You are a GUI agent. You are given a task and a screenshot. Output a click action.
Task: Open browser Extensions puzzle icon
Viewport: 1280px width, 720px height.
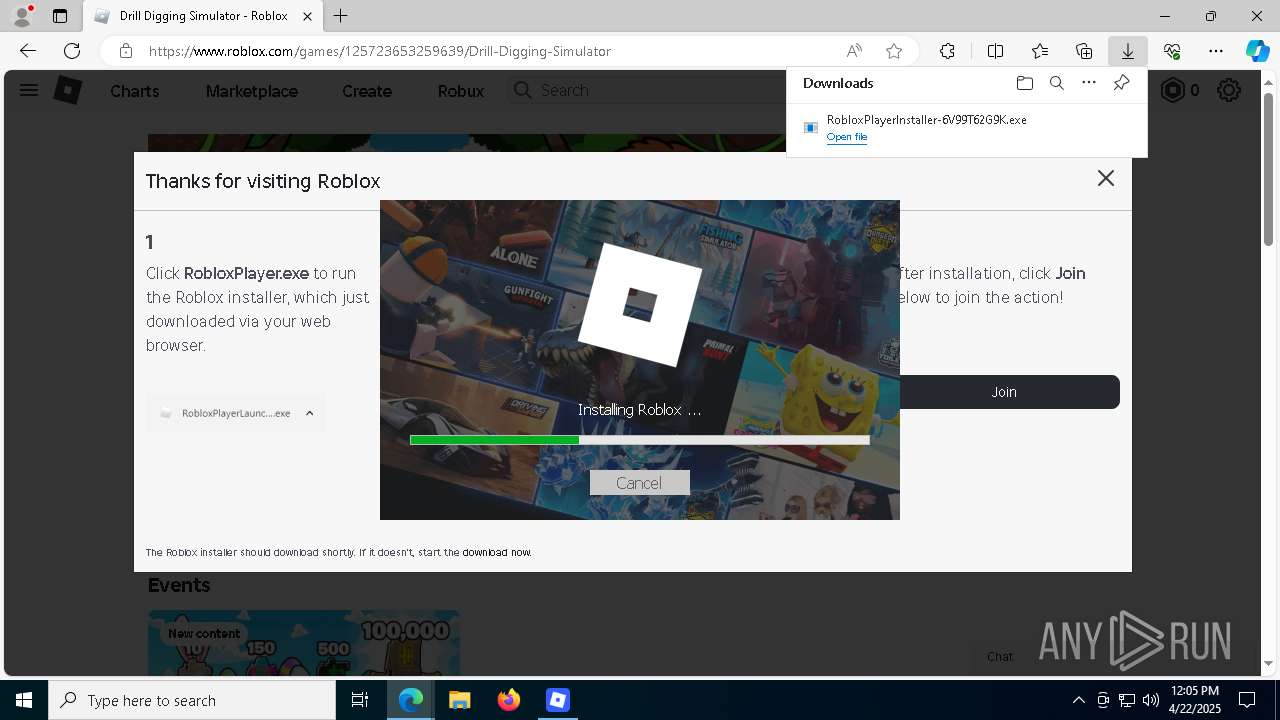click(x=947, y=51)
